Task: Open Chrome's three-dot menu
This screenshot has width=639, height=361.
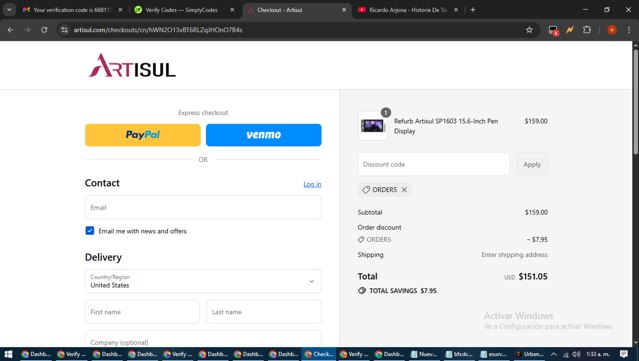Action: (x=628, y=30)
